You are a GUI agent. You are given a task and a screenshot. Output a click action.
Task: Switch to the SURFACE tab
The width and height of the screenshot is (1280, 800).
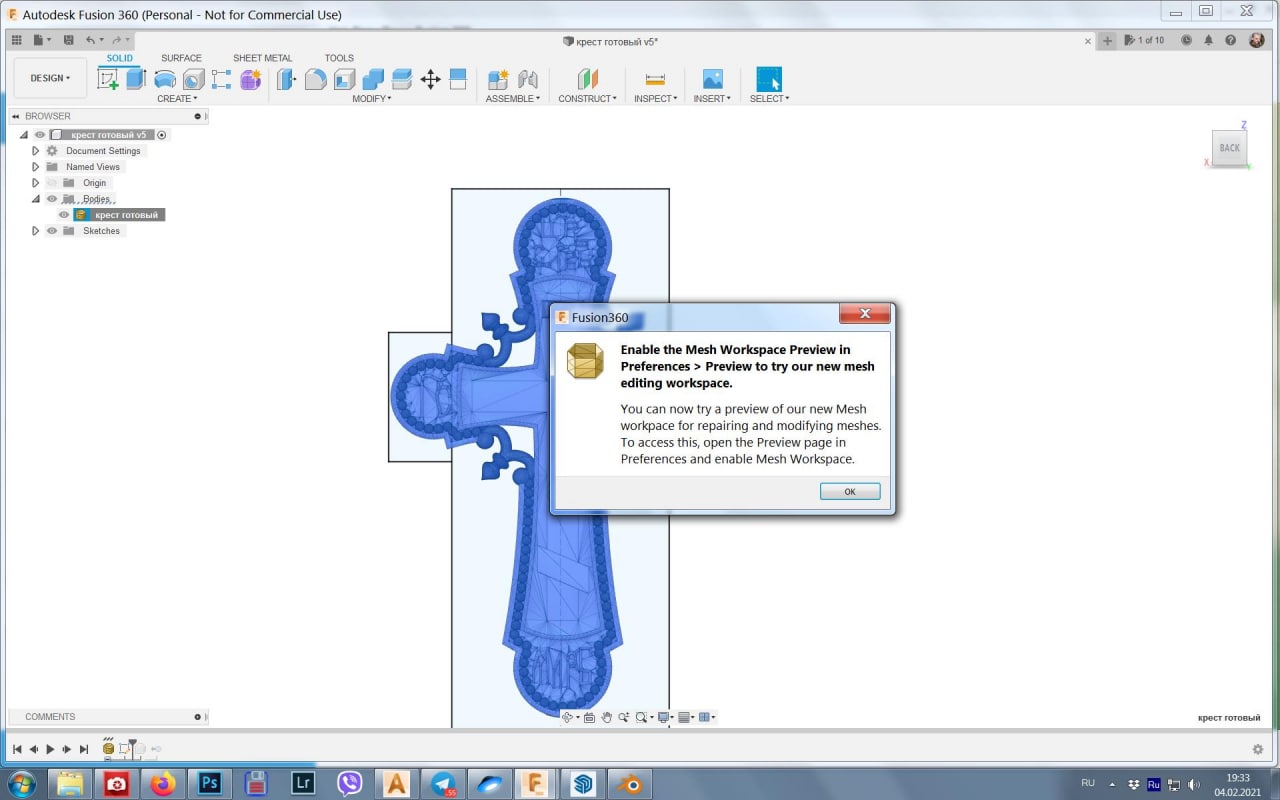pyautogui.click(x=181, y=58)
